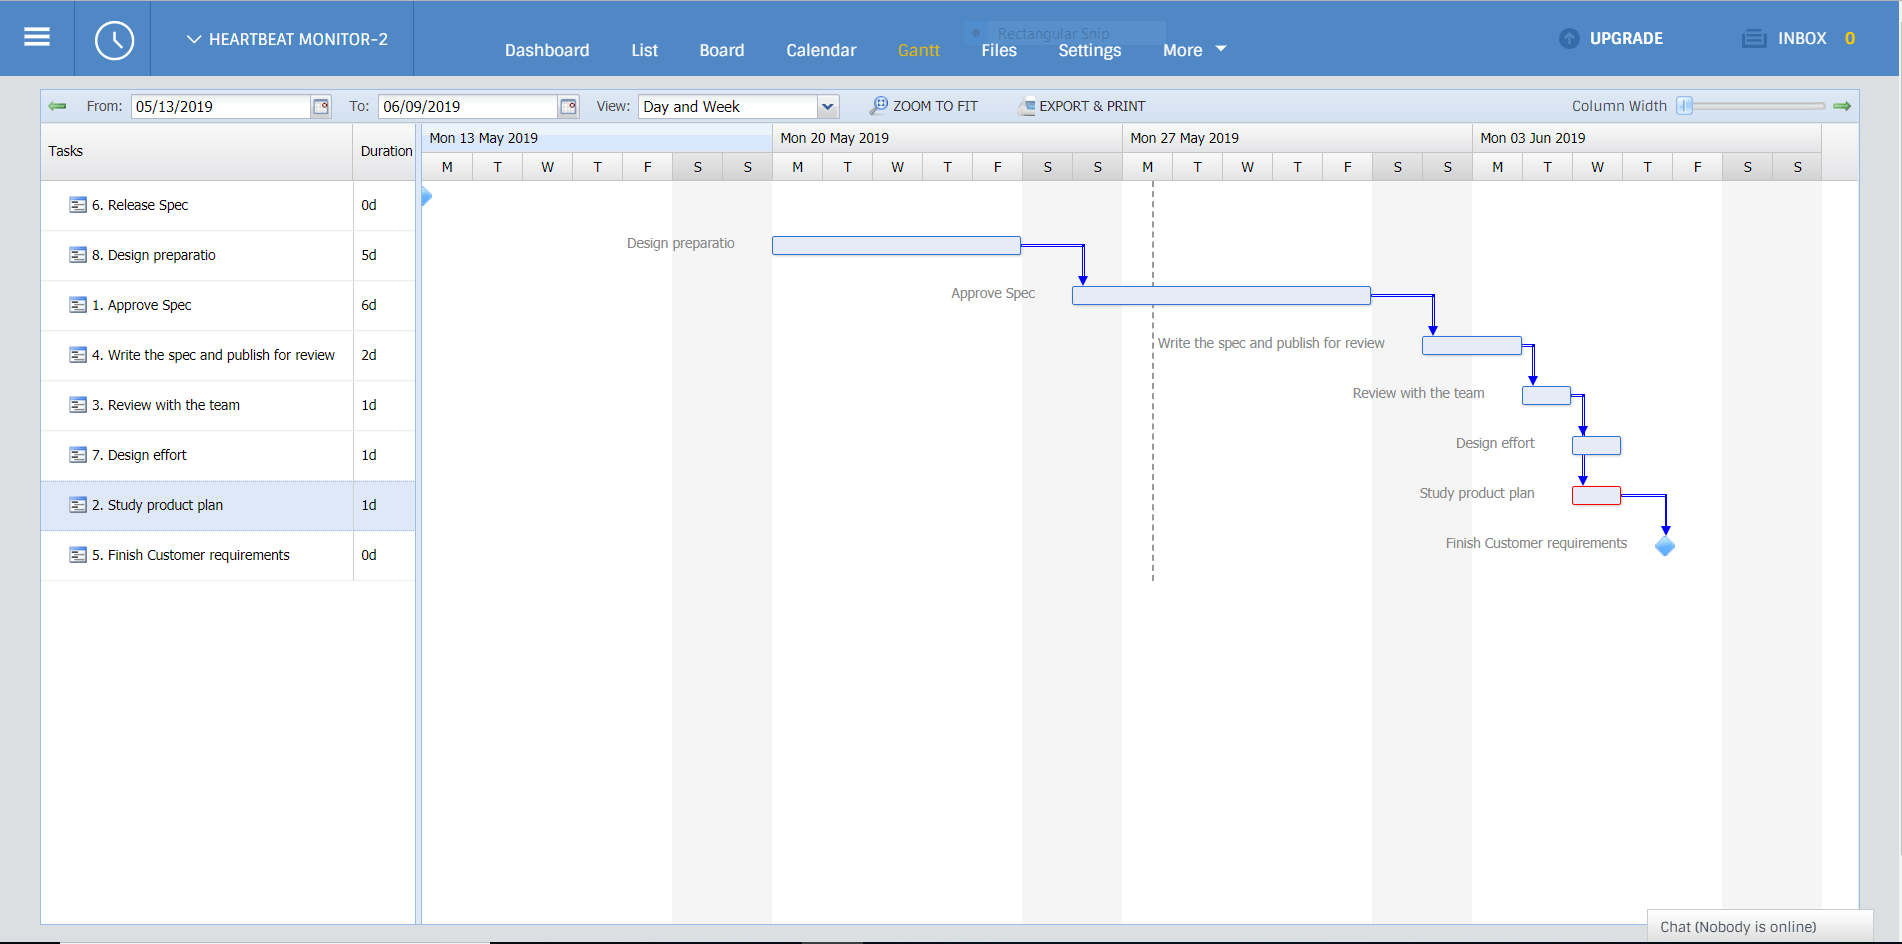Expand the HEARTBEAT MONITOR-2 project dropdown
Viewport: 1902px width, 944px height.
[287, 39]
